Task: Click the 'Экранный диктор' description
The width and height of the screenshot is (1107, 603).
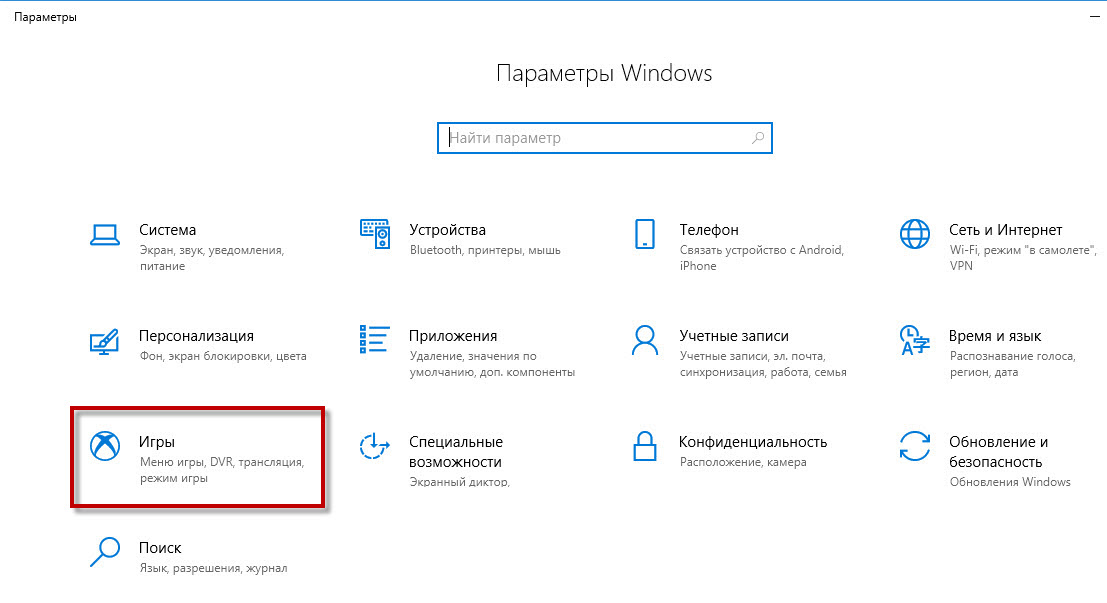Action: [x=460, y=482]
